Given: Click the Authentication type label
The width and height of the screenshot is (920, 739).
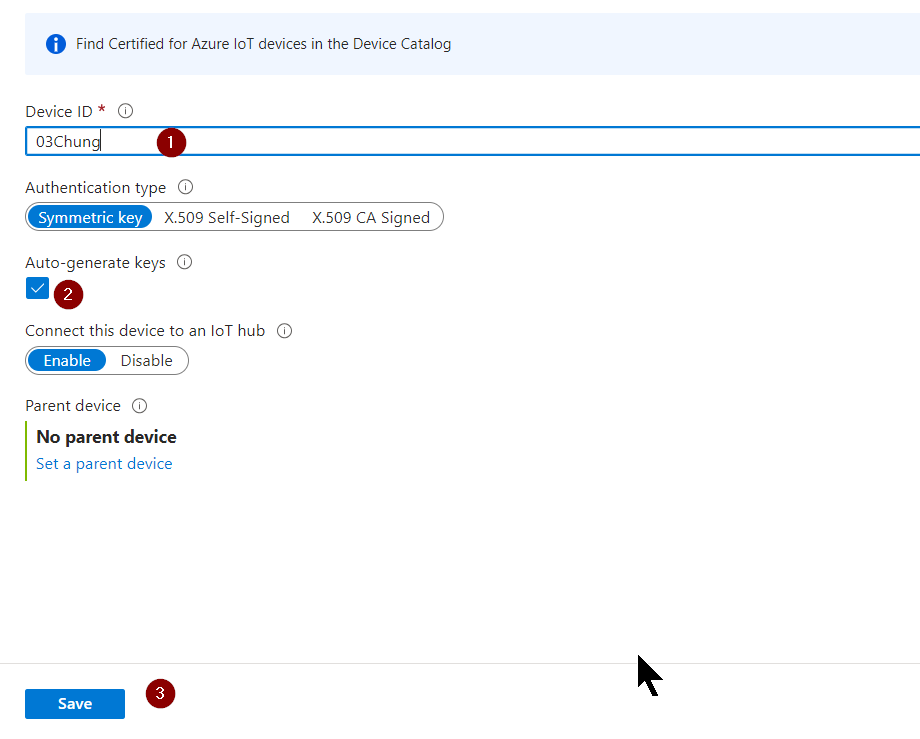Looking at the screenshot, I should coord(96,188).
